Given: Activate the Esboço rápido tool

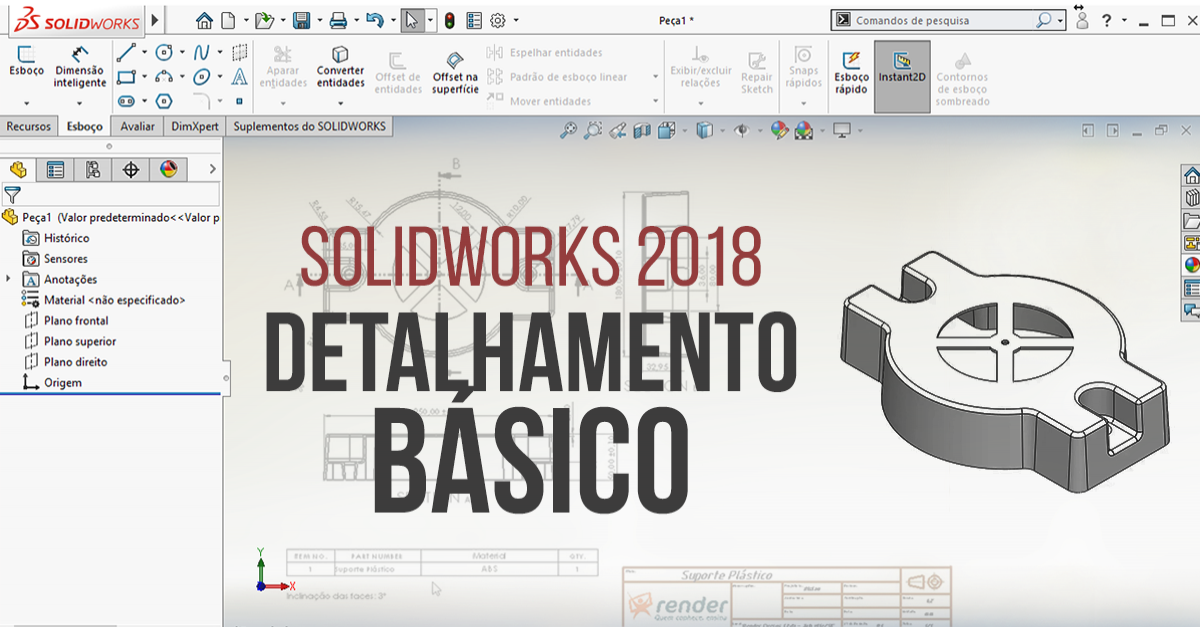Looking at the screenshot, I should 851,68.
